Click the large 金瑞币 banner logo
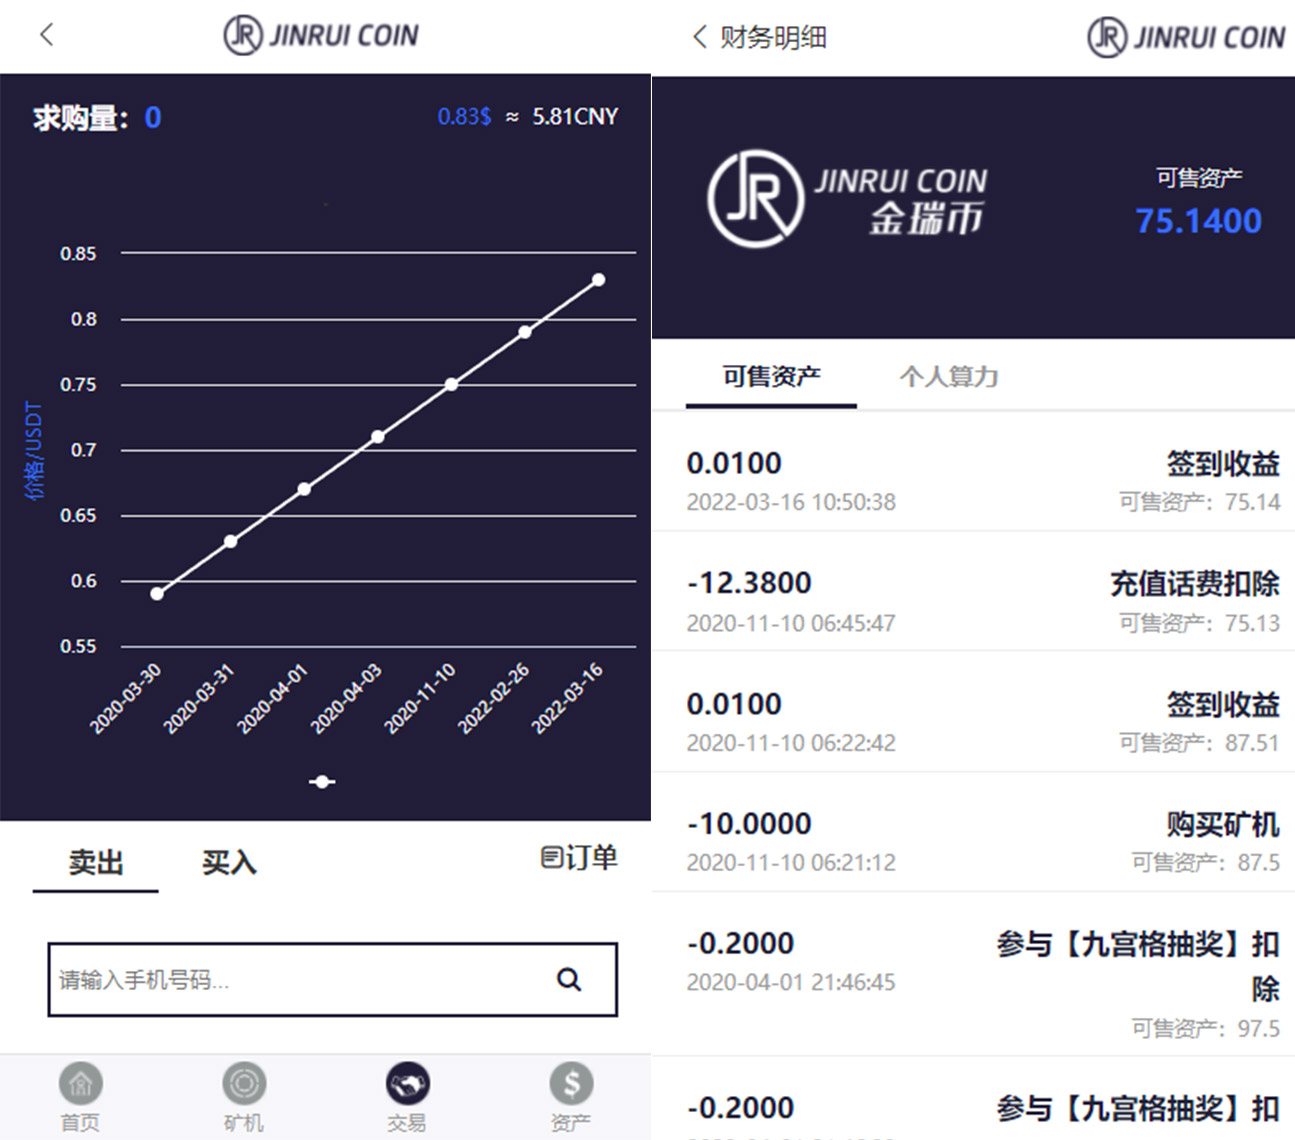The width and height of the screenshot is (1295, 1140). (847, 198)
